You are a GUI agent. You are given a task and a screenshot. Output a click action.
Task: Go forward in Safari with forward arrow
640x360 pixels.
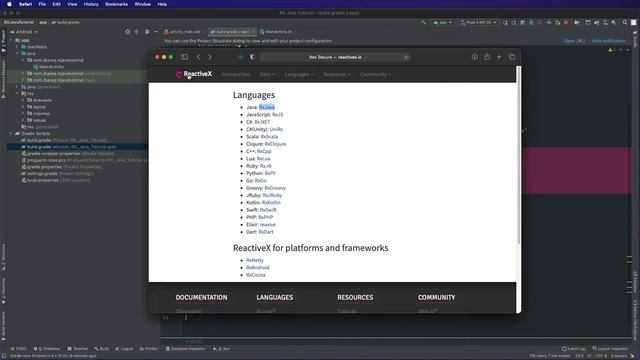(x=210, y=57)
